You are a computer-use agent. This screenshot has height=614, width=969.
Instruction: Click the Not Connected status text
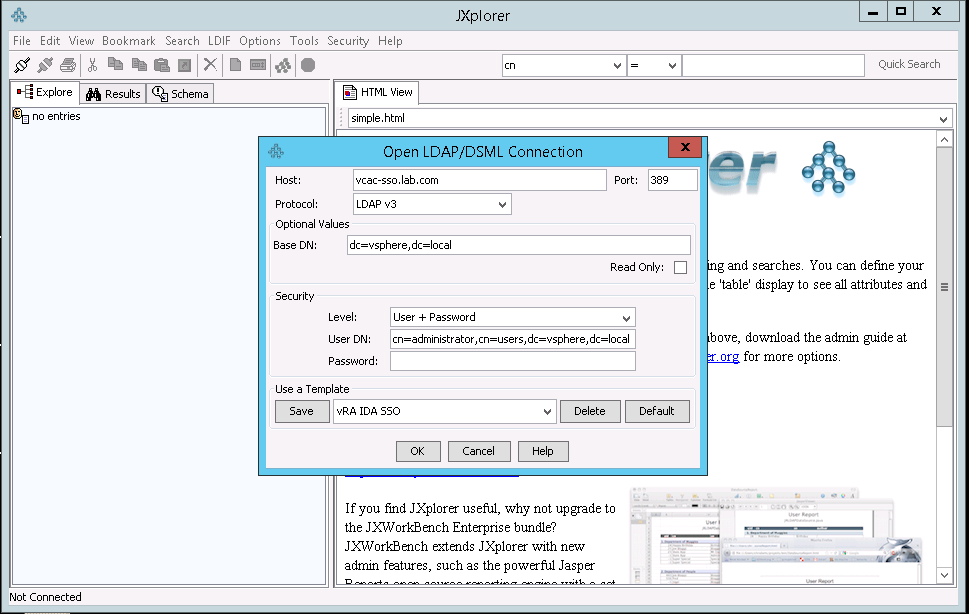coord(45,597)
